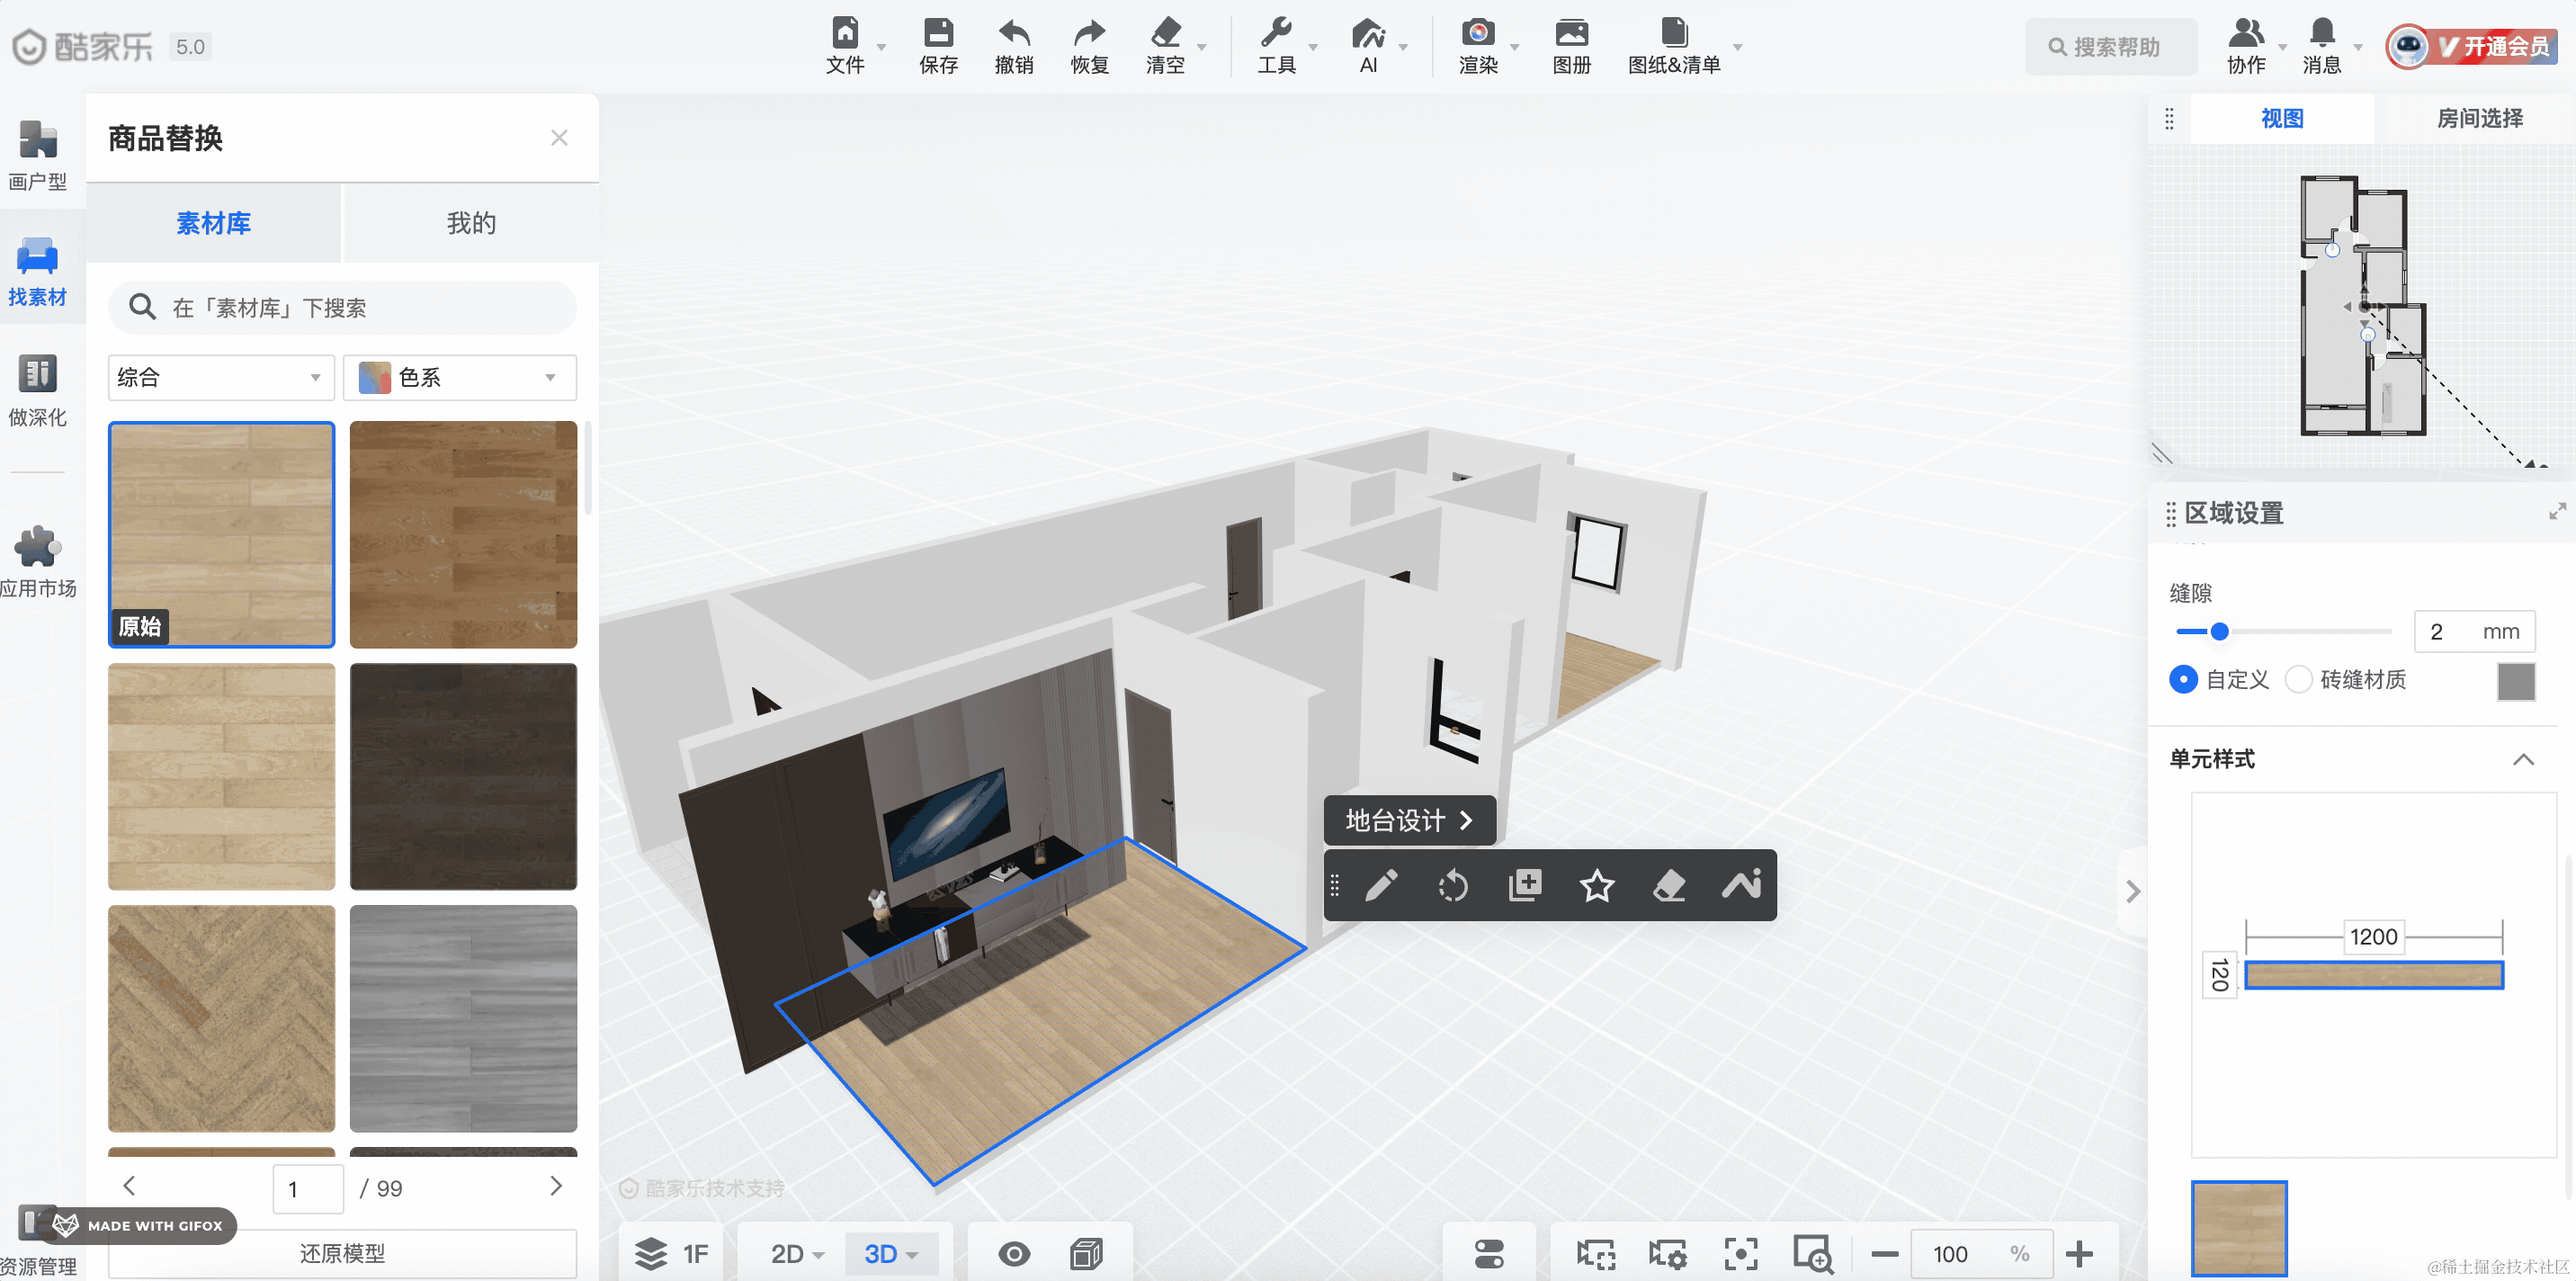
Task: Switch to the 素材库 tab
Action: click(x=214, y=223)
